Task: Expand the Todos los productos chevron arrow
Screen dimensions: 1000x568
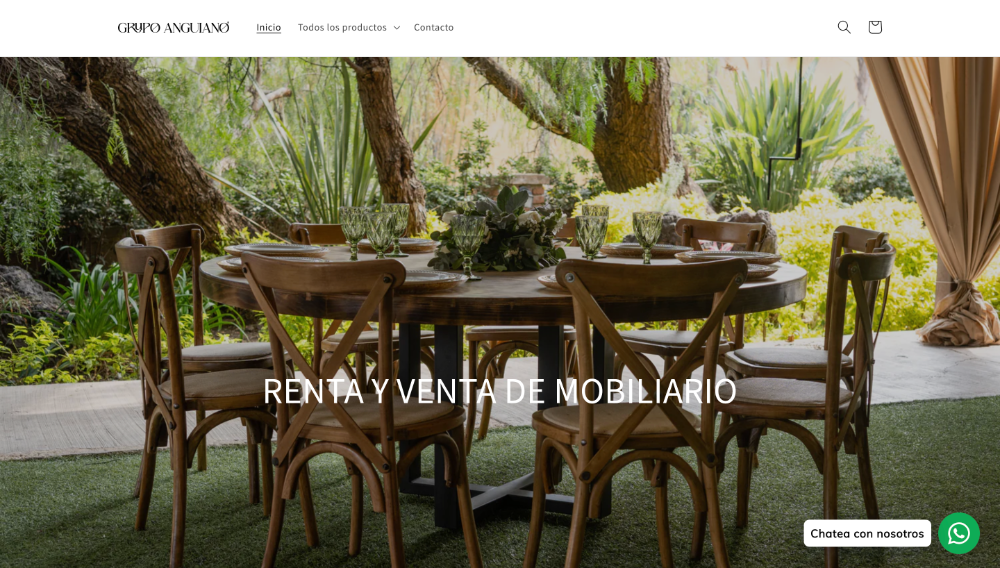Action: 397,27
